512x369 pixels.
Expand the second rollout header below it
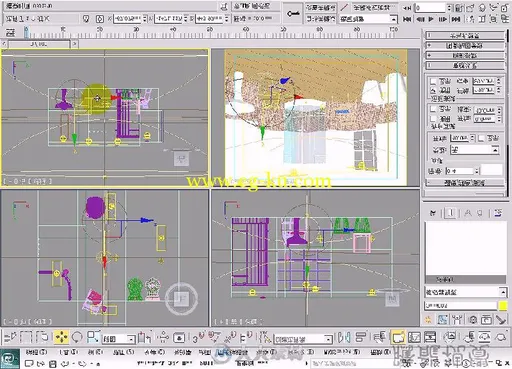pos(465,45)
